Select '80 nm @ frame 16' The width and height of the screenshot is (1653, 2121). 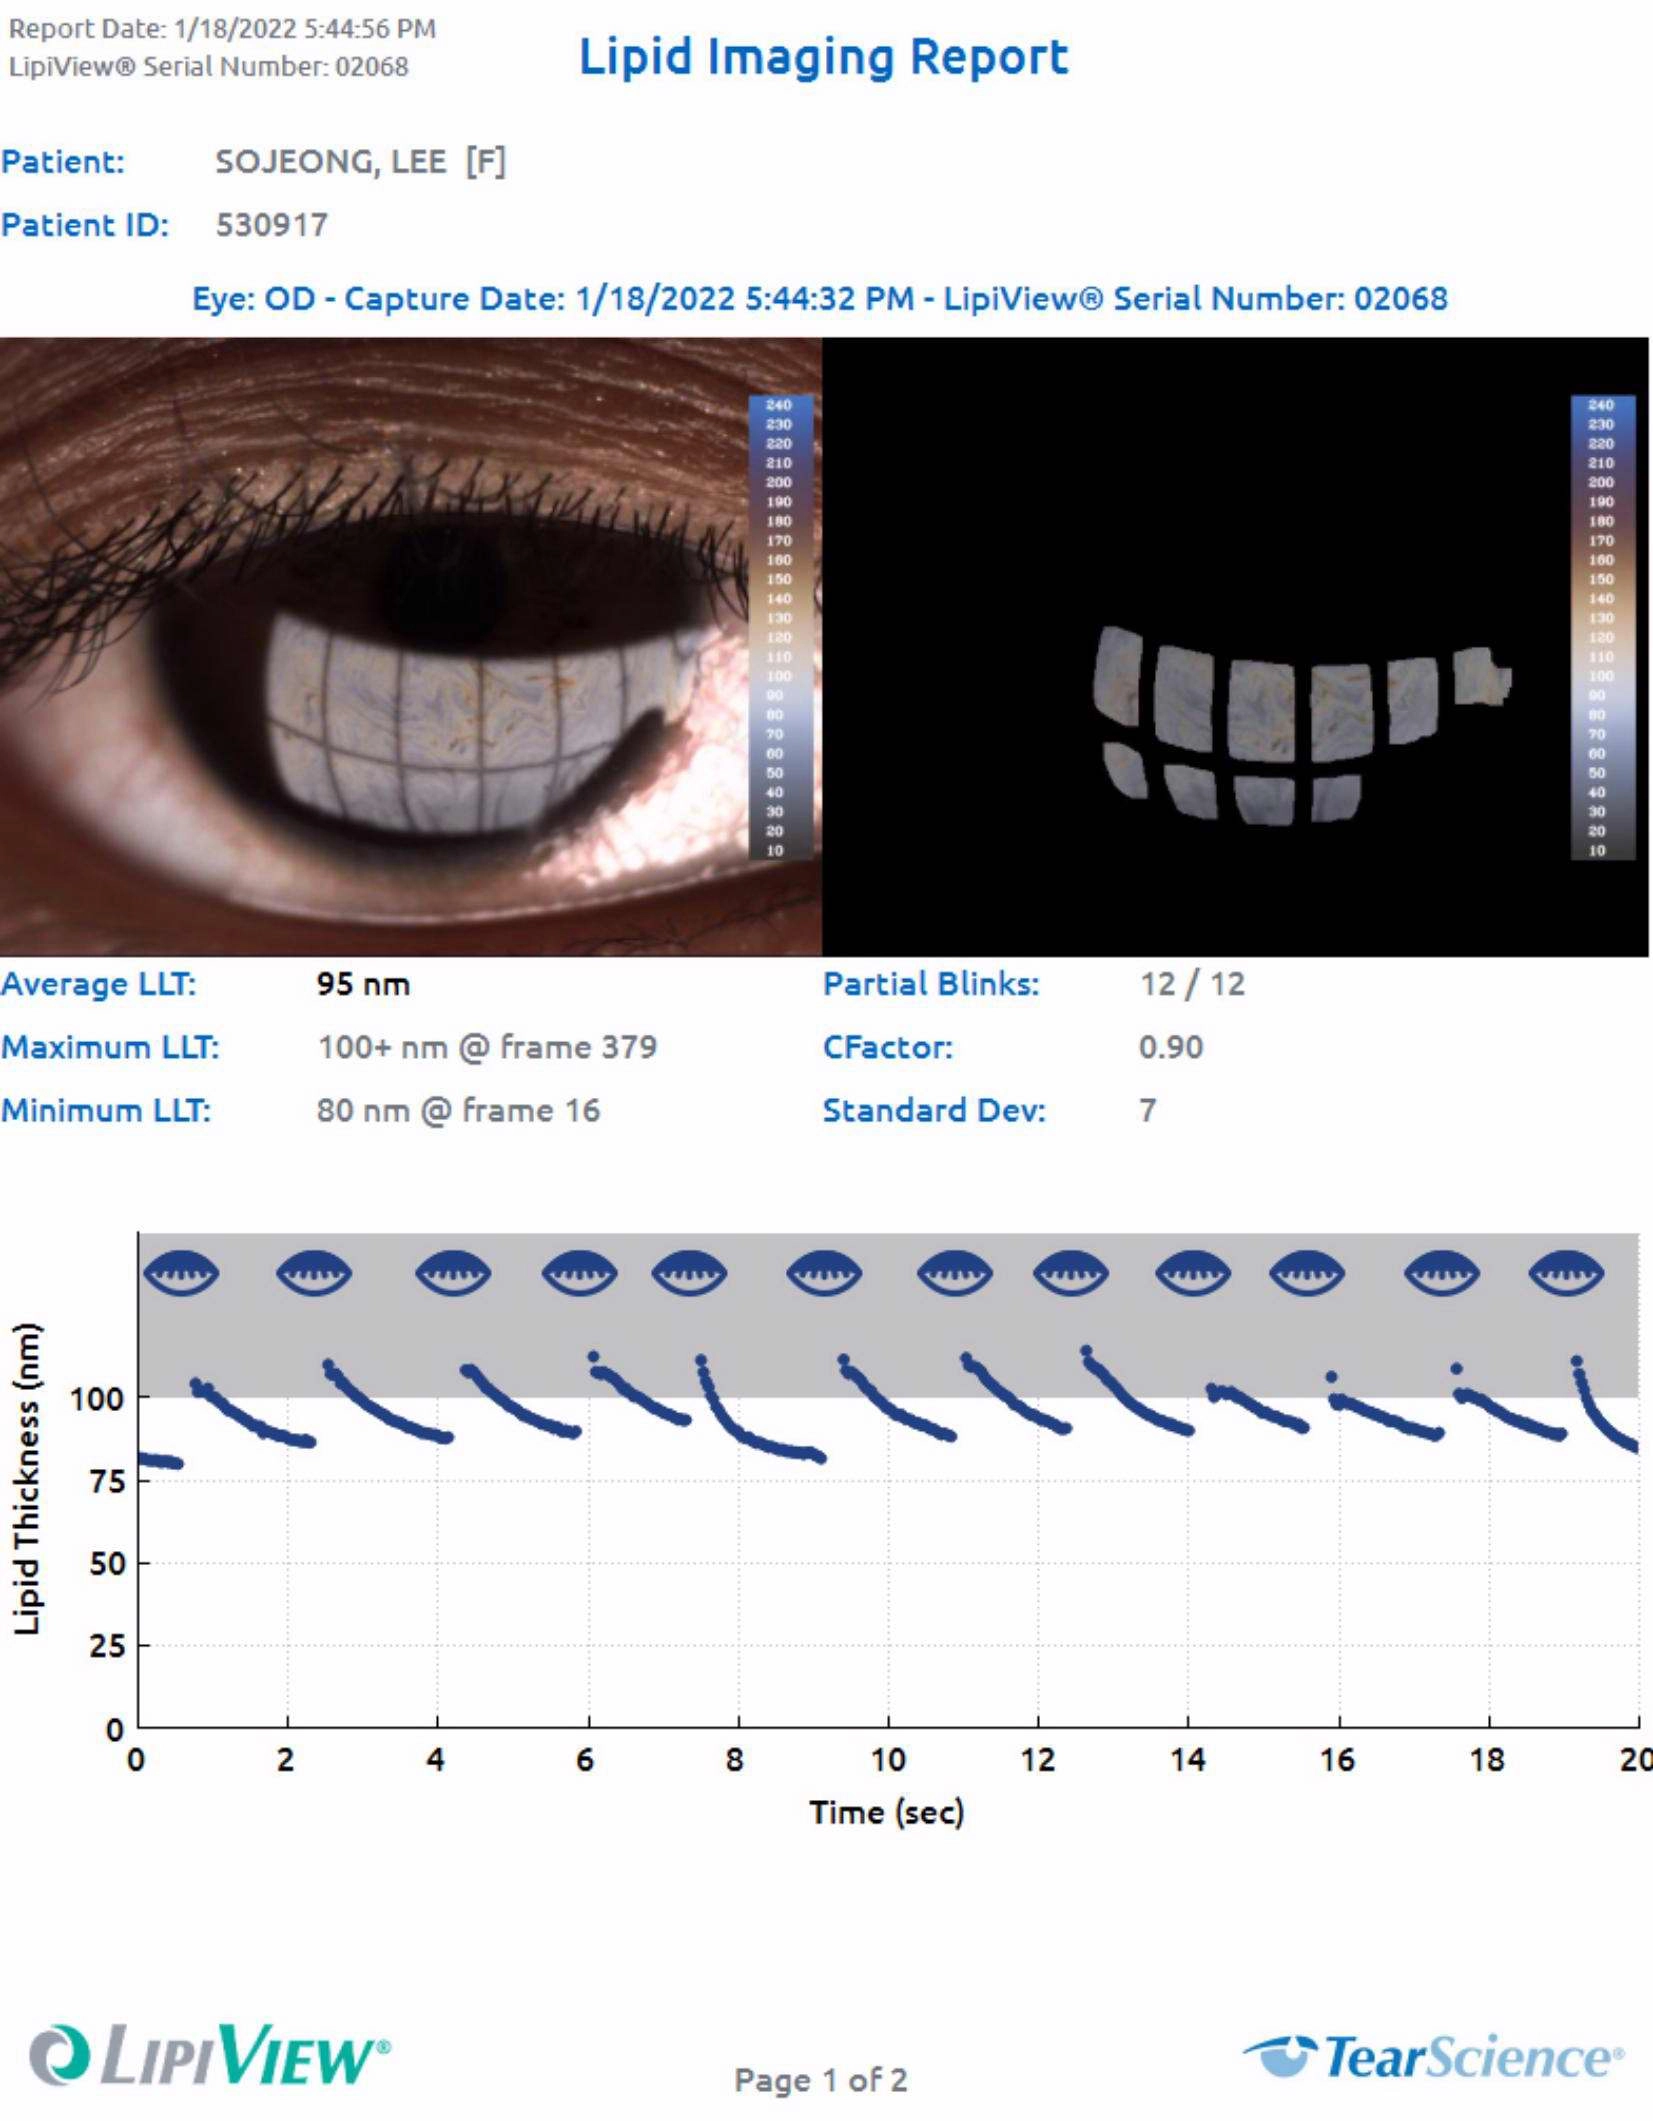pos(458,1110)
